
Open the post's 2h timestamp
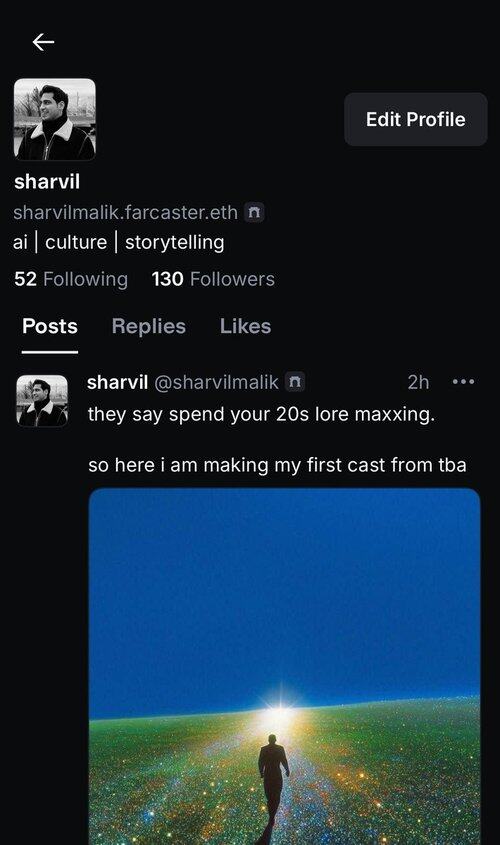pos(418,382)
